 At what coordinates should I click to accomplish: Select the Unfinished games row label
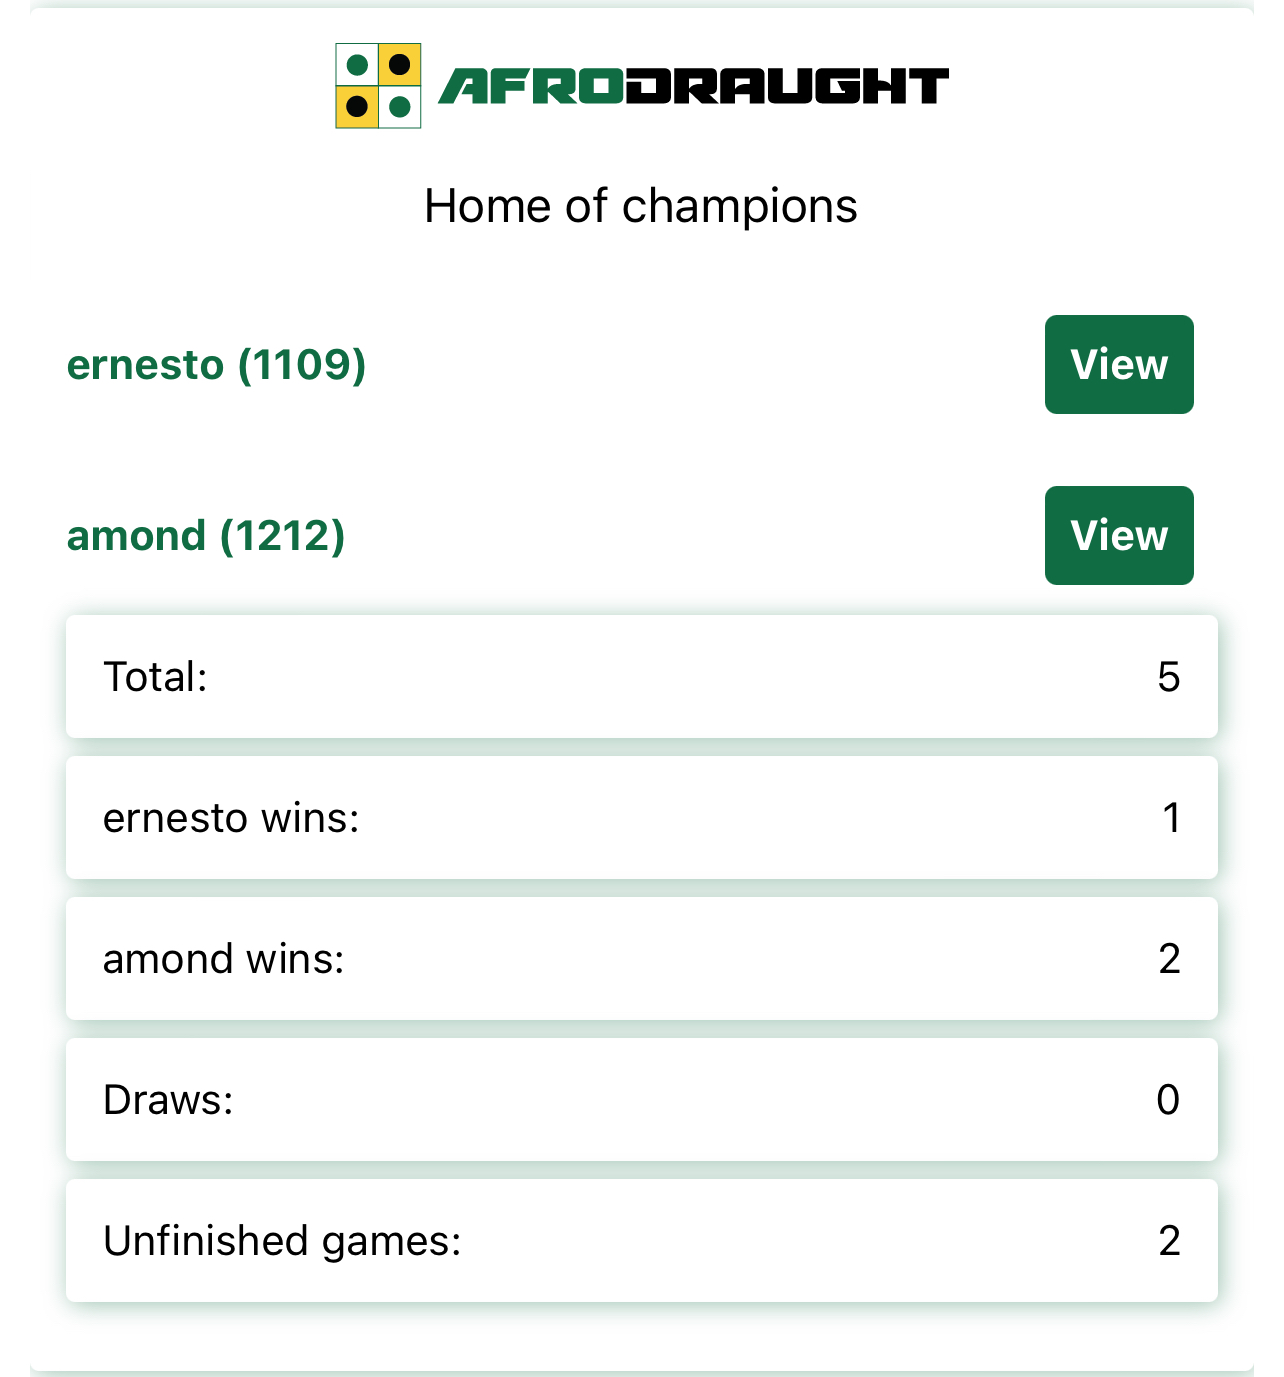(x=283, y=1241)
